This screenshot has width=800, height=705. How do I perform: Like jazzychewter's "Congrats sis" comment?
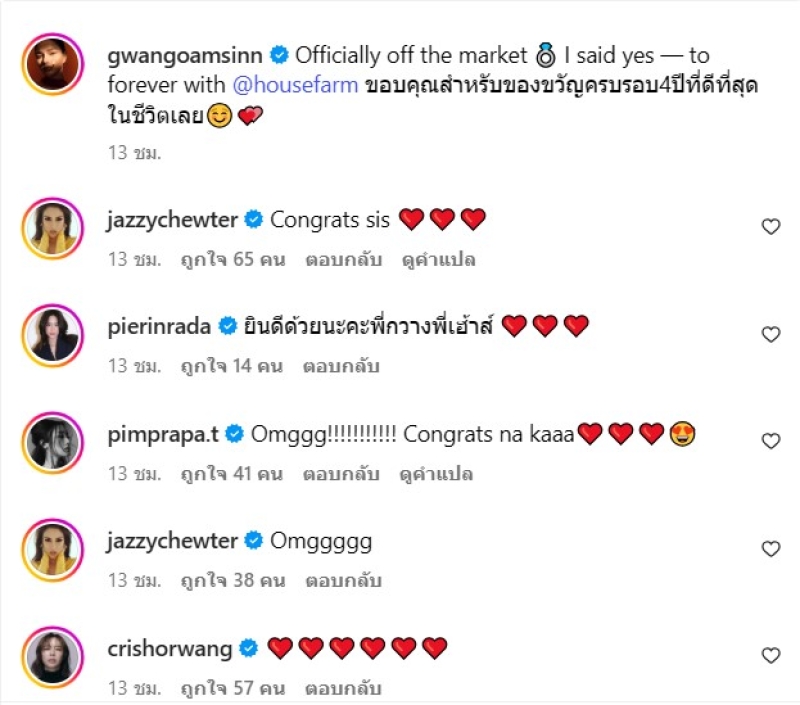tap(770, 227)
